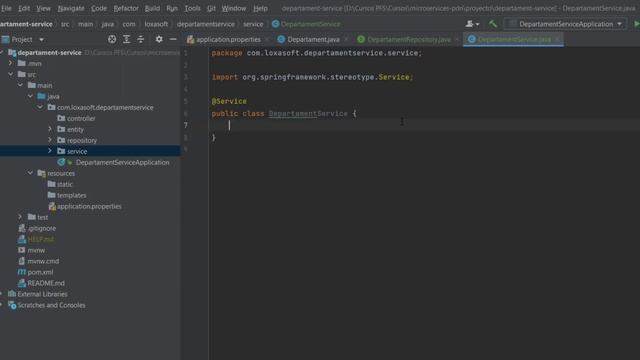Expand the .mvn folder
Image resolution: width=640 pixels, height=360 pixels.
11,63
